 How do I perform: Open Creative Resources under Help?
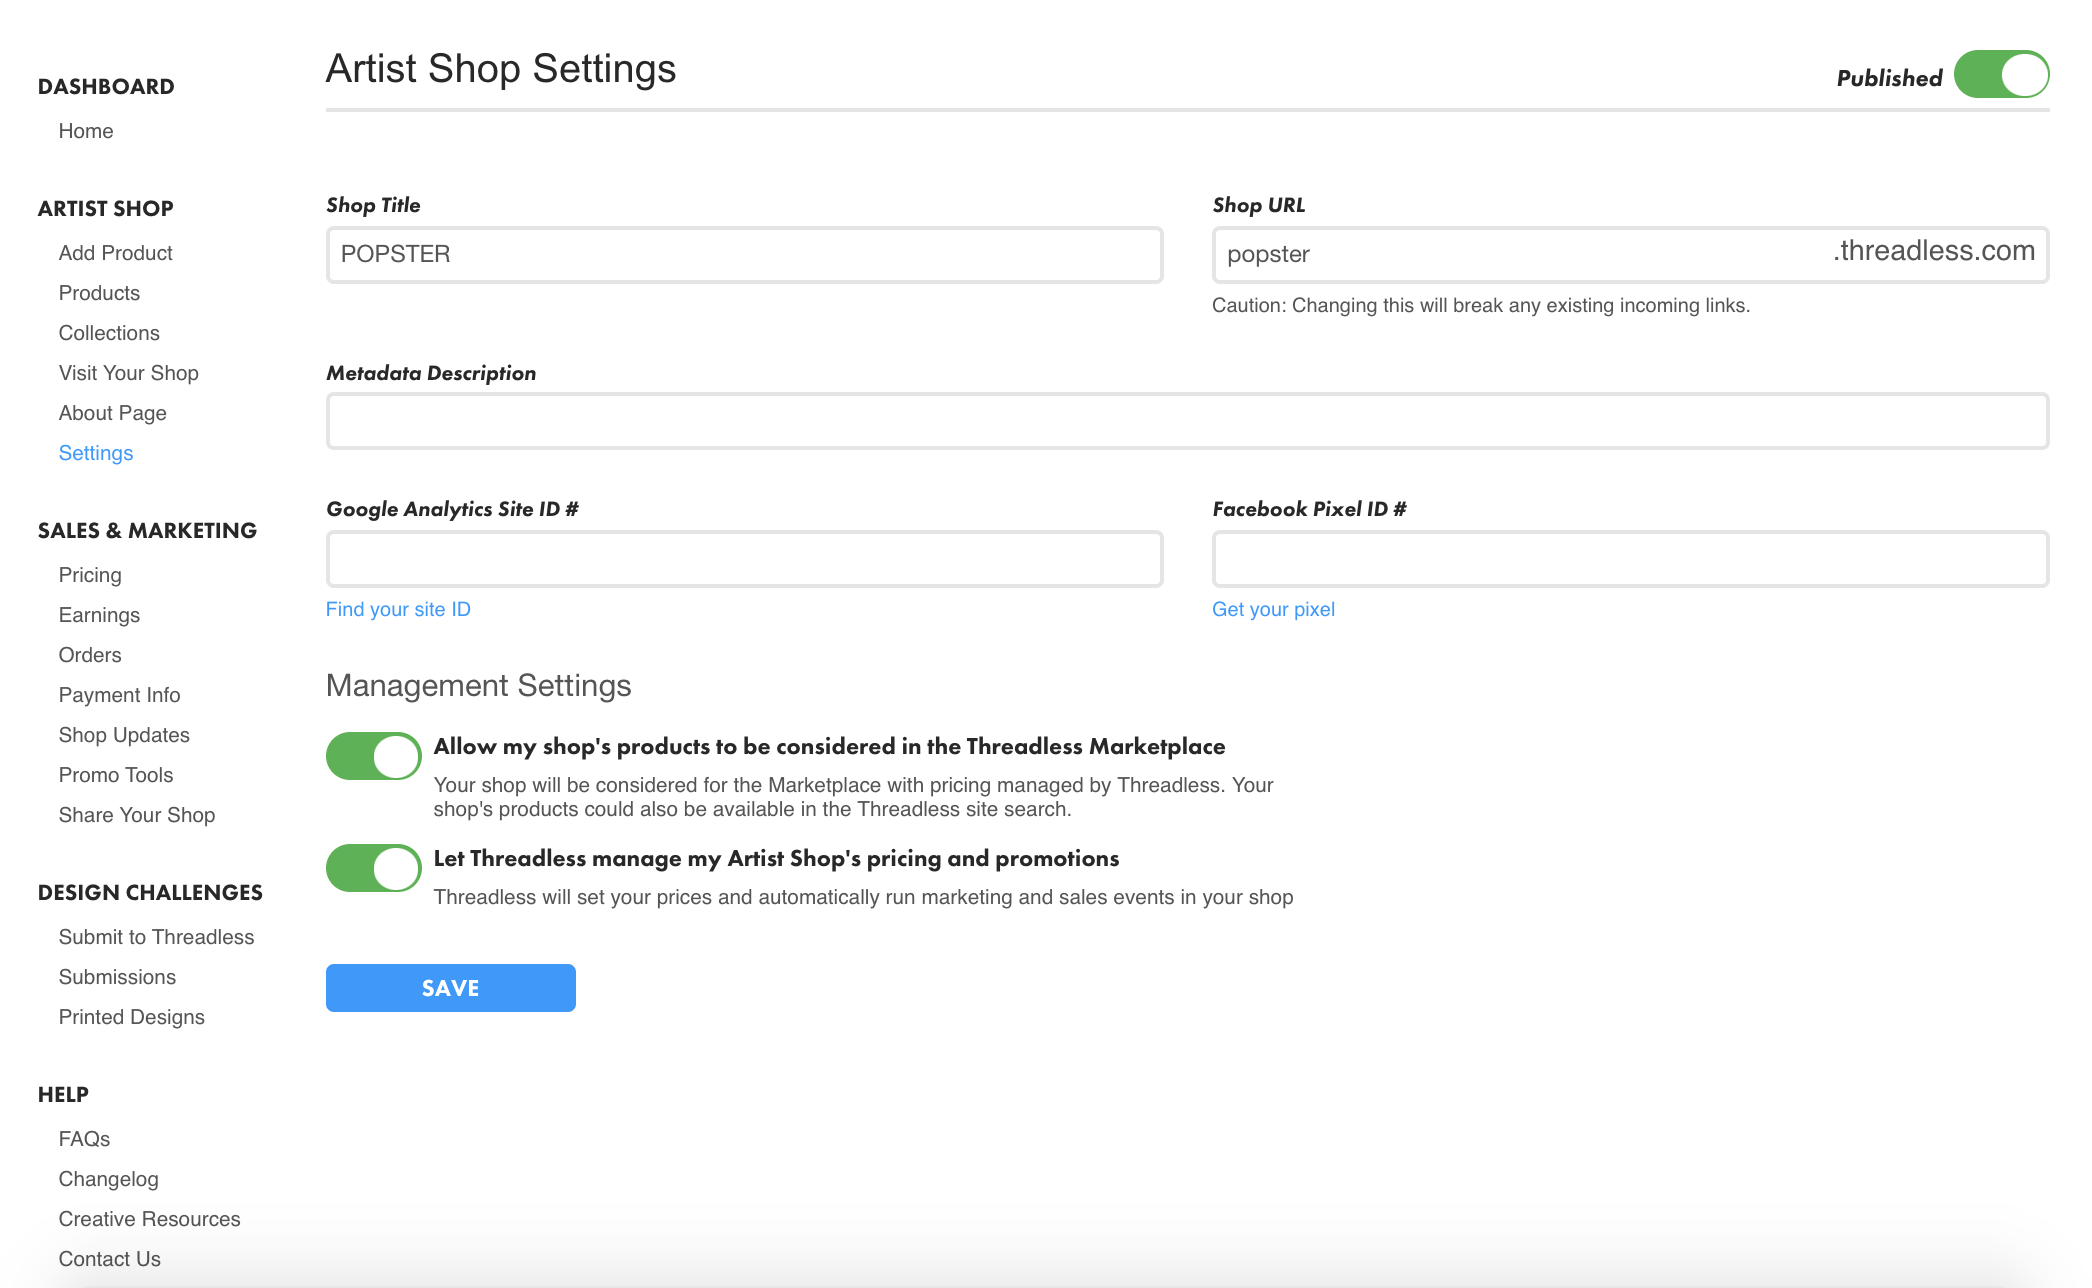click(x=149, y=1219)
